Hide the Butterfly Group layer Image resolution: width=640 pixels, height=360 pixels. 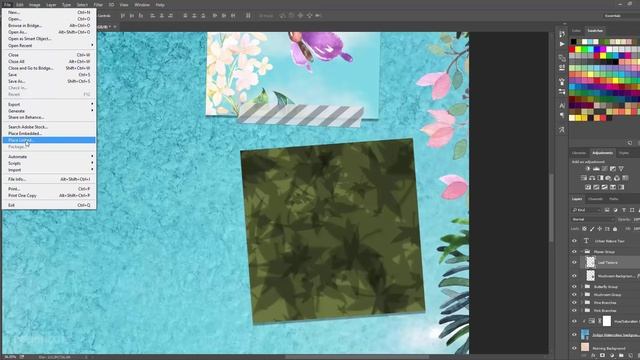click(574, 287)
